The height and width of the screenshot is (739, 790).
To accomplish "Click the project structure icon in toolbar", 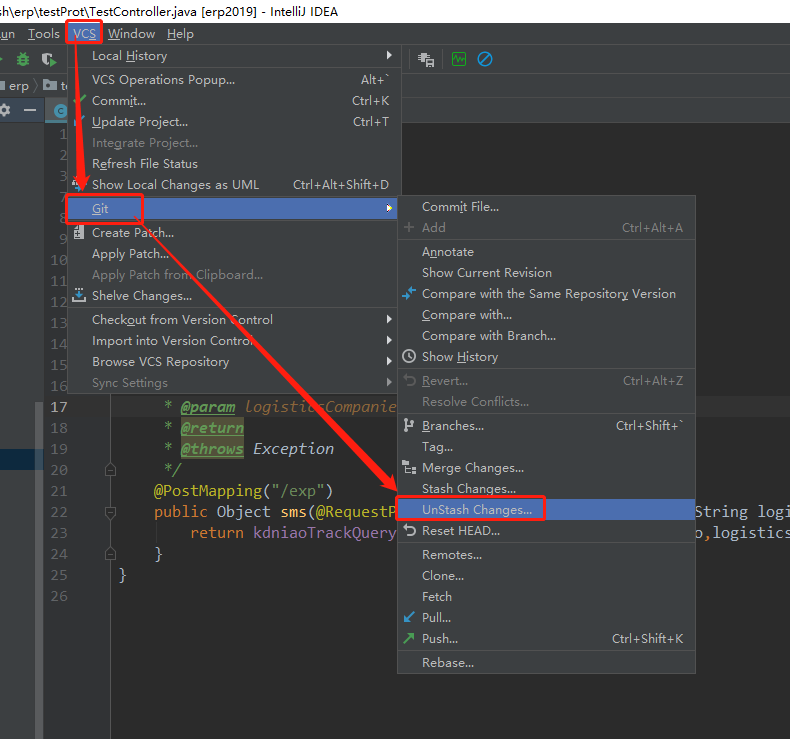I will pyautogui.click(x=426, y=59).
